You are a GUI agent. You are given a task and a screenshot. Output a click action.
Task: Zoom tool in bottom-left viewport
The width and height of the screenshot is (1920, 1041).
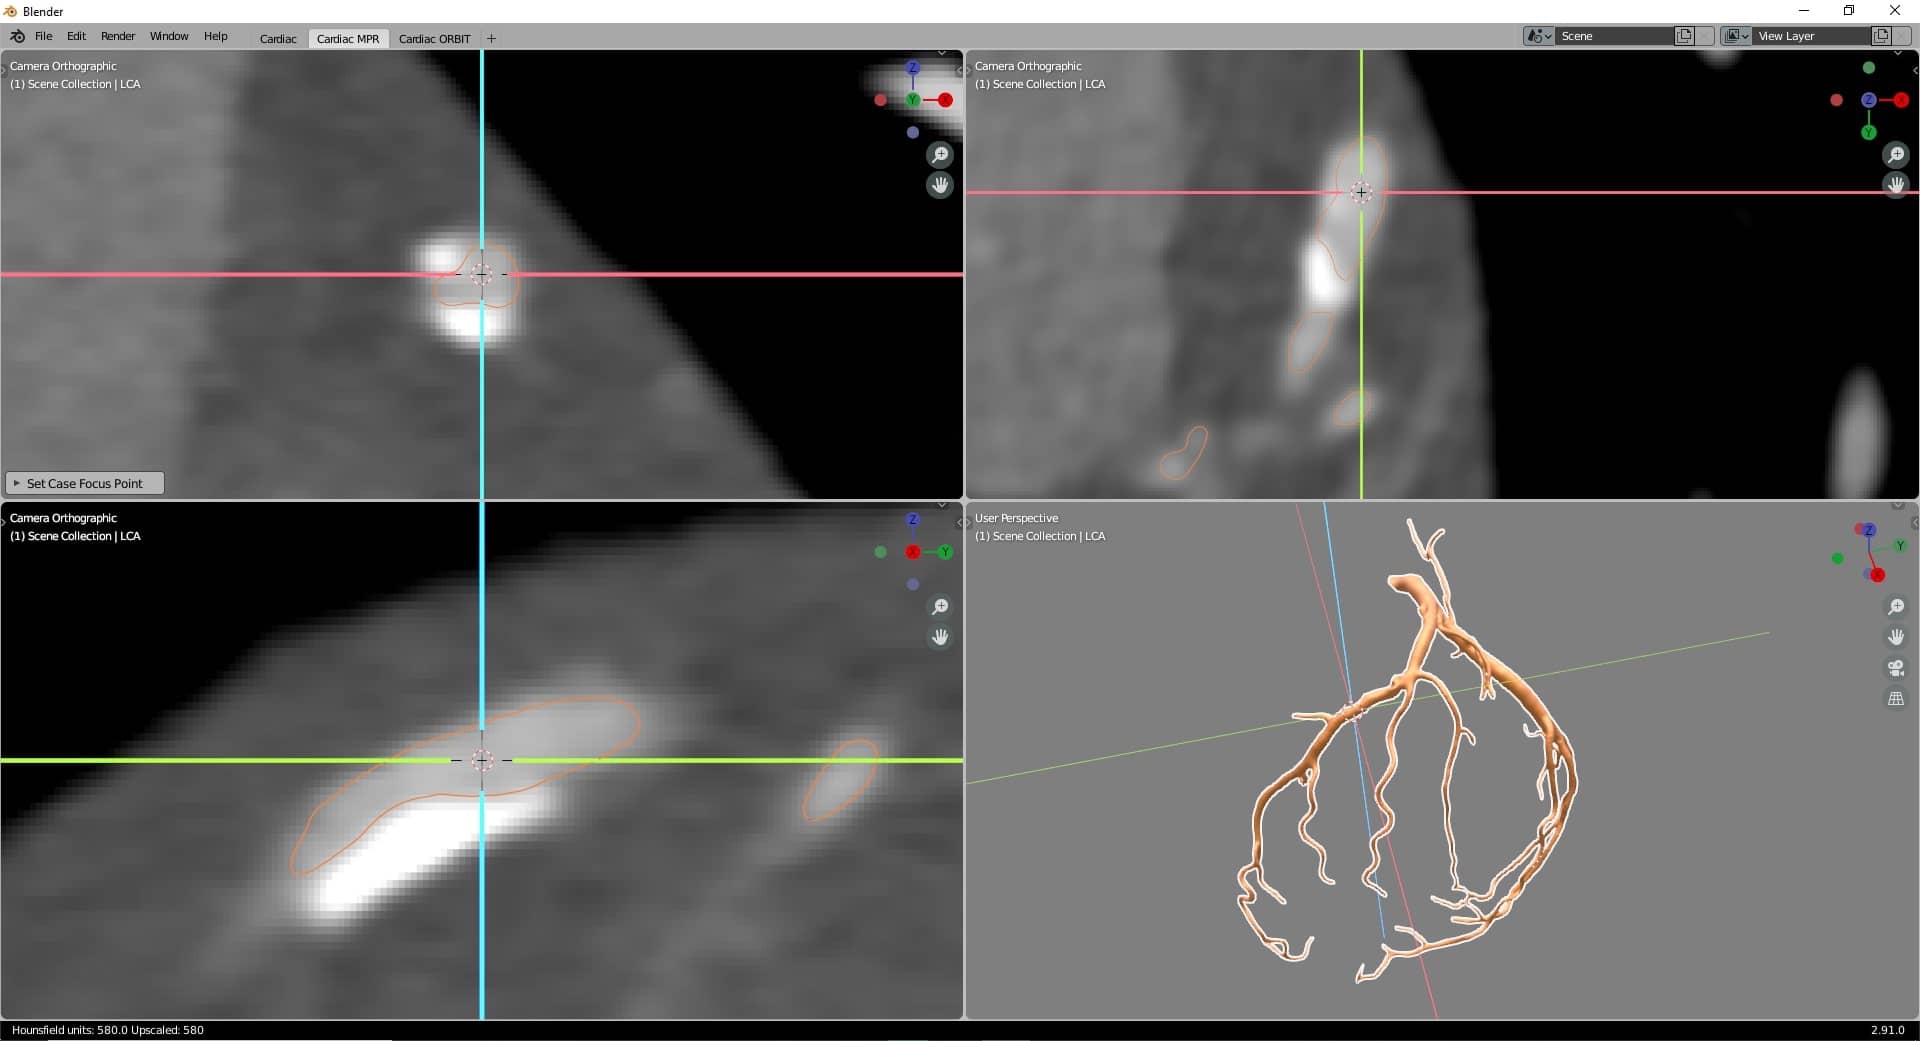click(x=940, y=607)
